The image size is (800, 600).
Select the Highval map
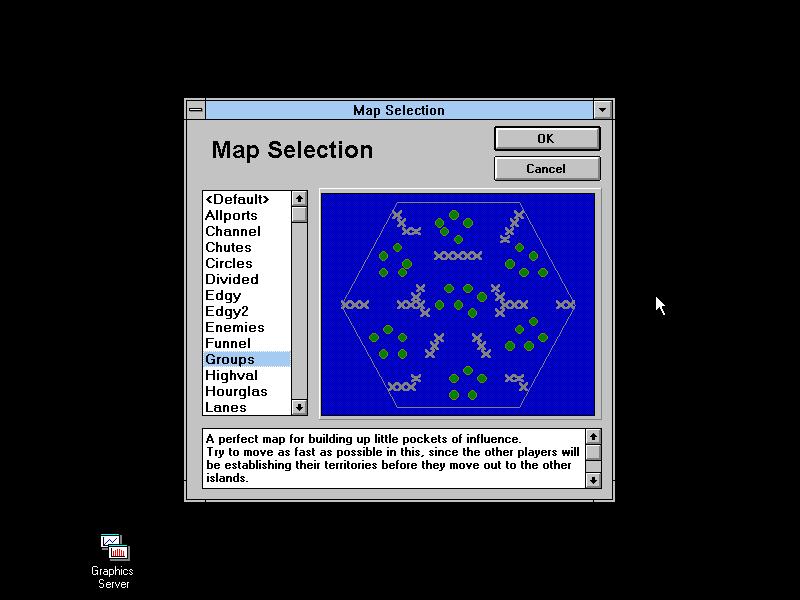pos(247,376)
